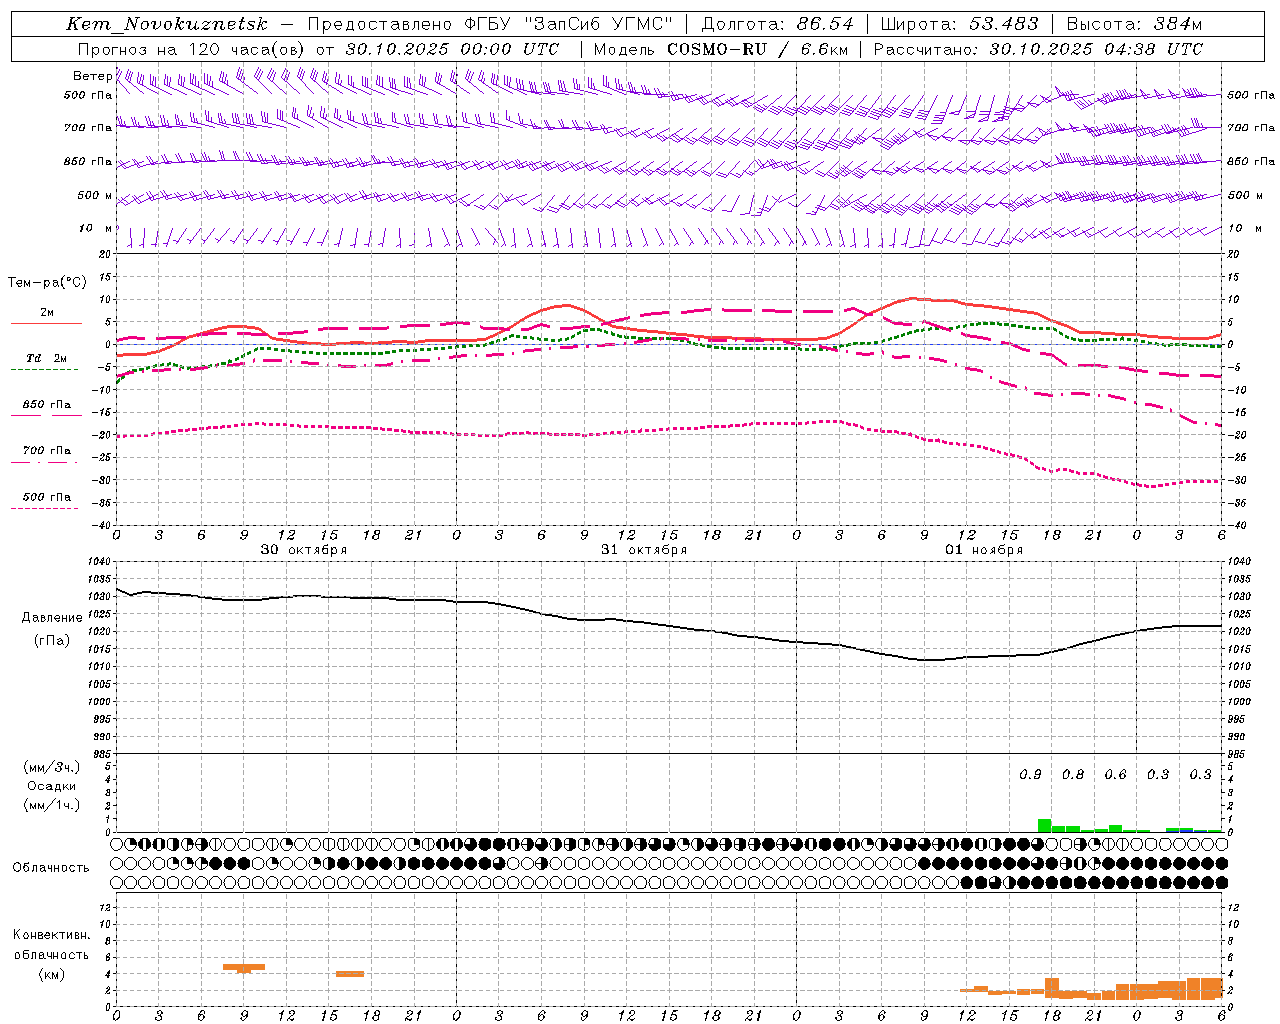Click the orange convective cloud bar near hour 9

[x=244, y=967]
